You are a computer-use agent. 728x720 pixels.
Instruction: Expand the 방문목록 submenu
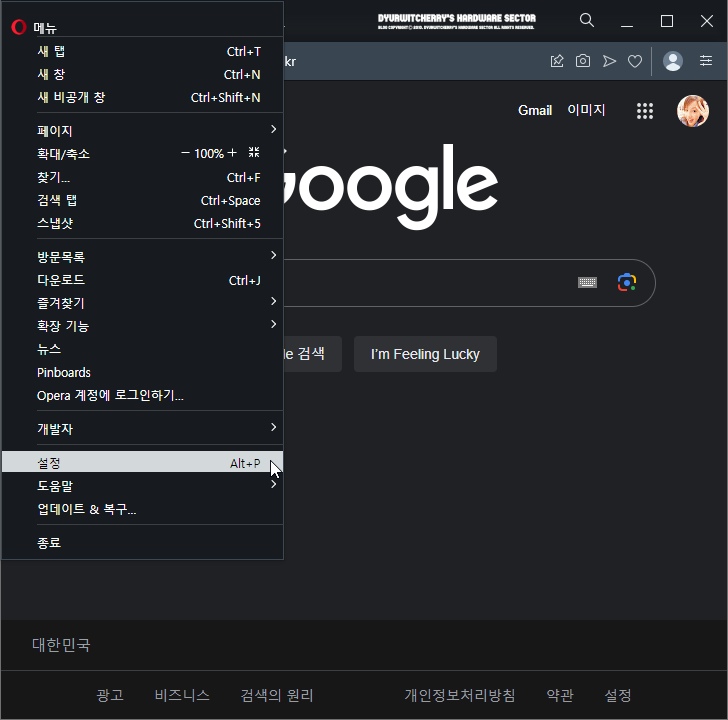(x=143, y=257)
